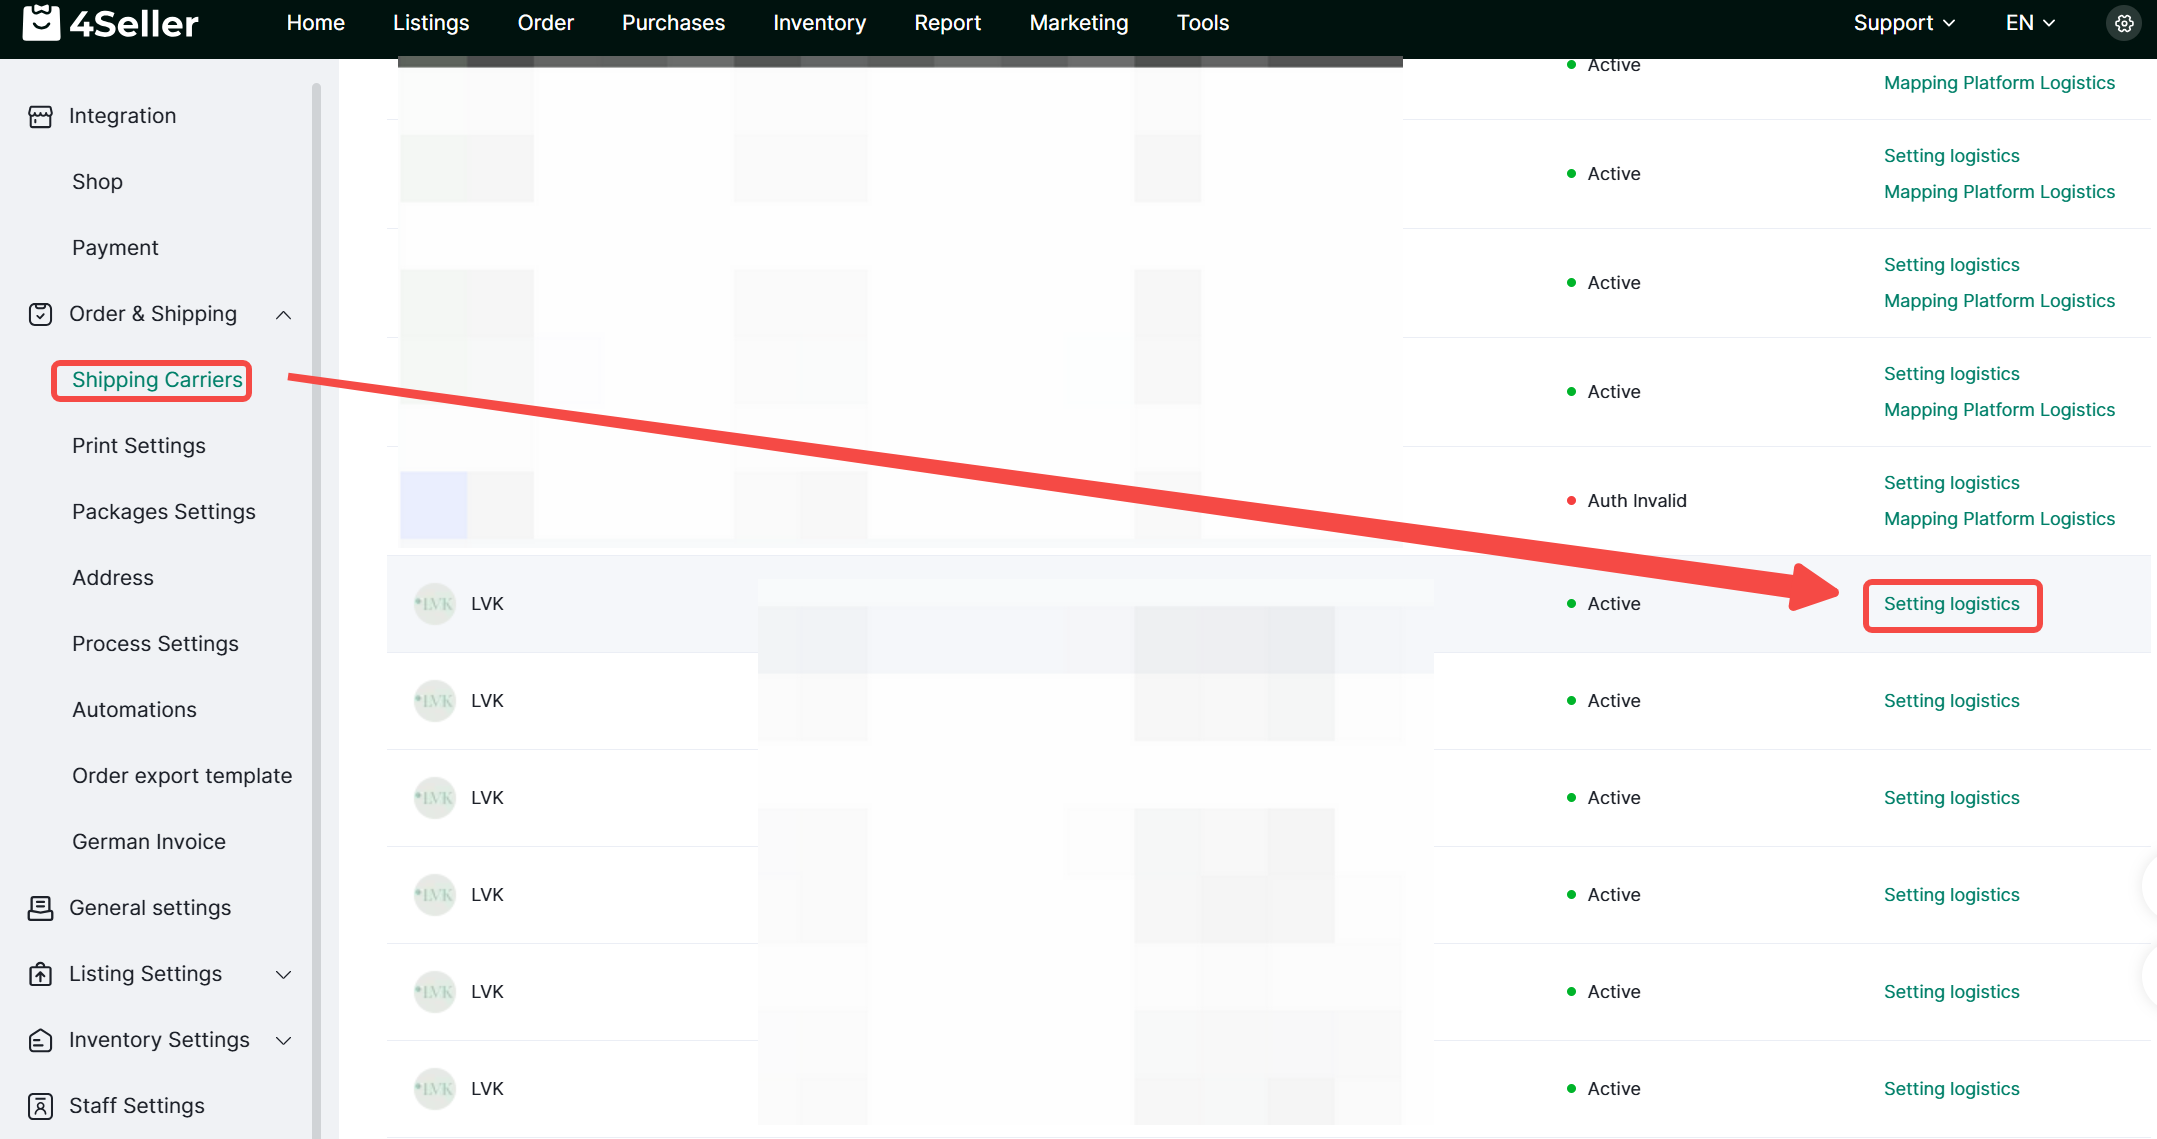Click the 4Seller logo icon

coord(41,22)
